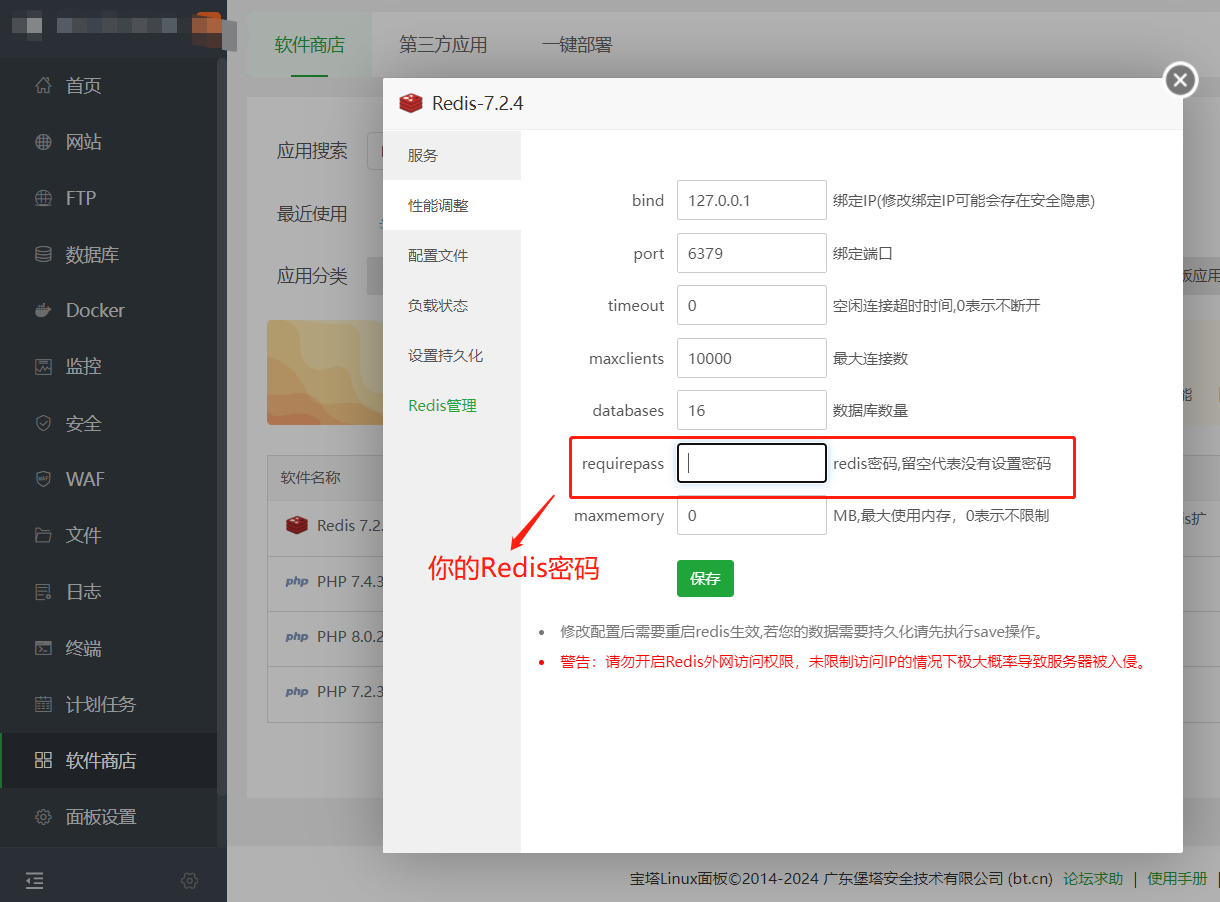Viewport: 1220px width, 902px height.
Task: Click the 数据库 database icon
Action: click(x=43, y=254)
